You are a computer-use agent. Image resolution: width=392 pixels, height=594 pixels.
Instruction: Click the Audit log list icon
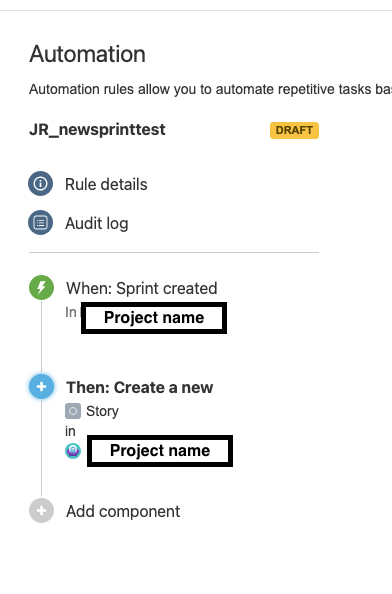point(41,223)
